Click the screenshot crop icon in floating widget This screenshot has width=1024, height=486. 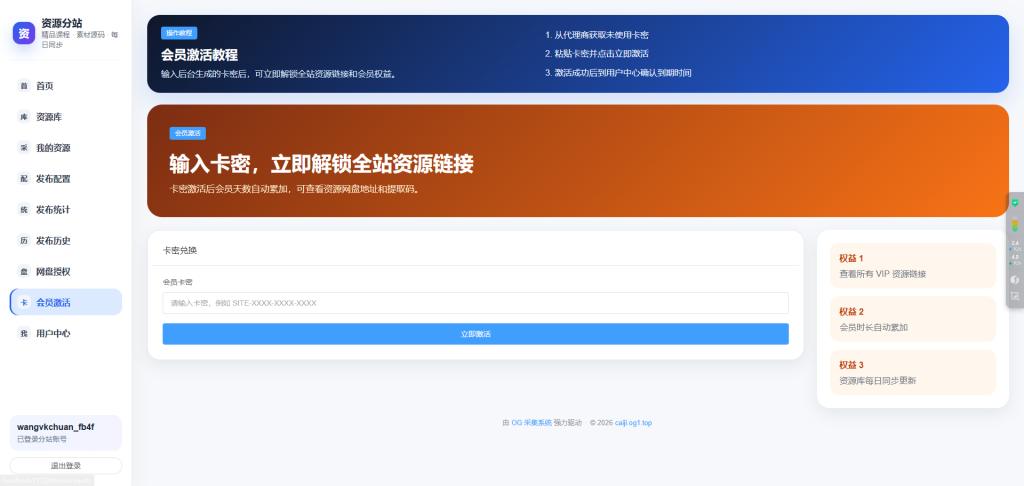[1015, 296]
